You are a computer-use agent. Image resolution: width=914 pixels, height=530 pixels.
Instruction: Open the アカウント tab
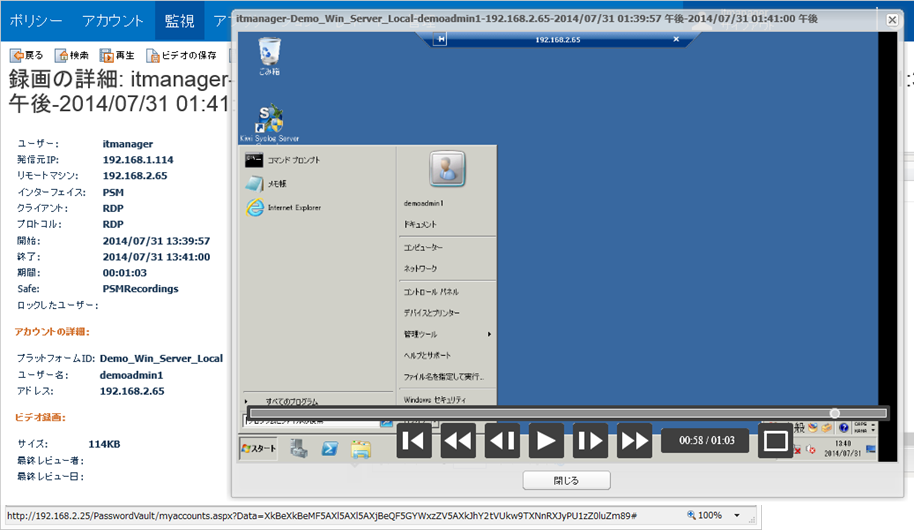point(112,20)
